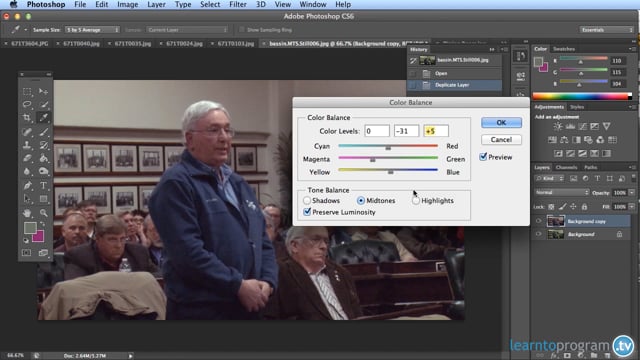The width and height of the screenshot is (640, 360).
Task: Add a Vibrance adjustment layer
Action: coord(607,127)
